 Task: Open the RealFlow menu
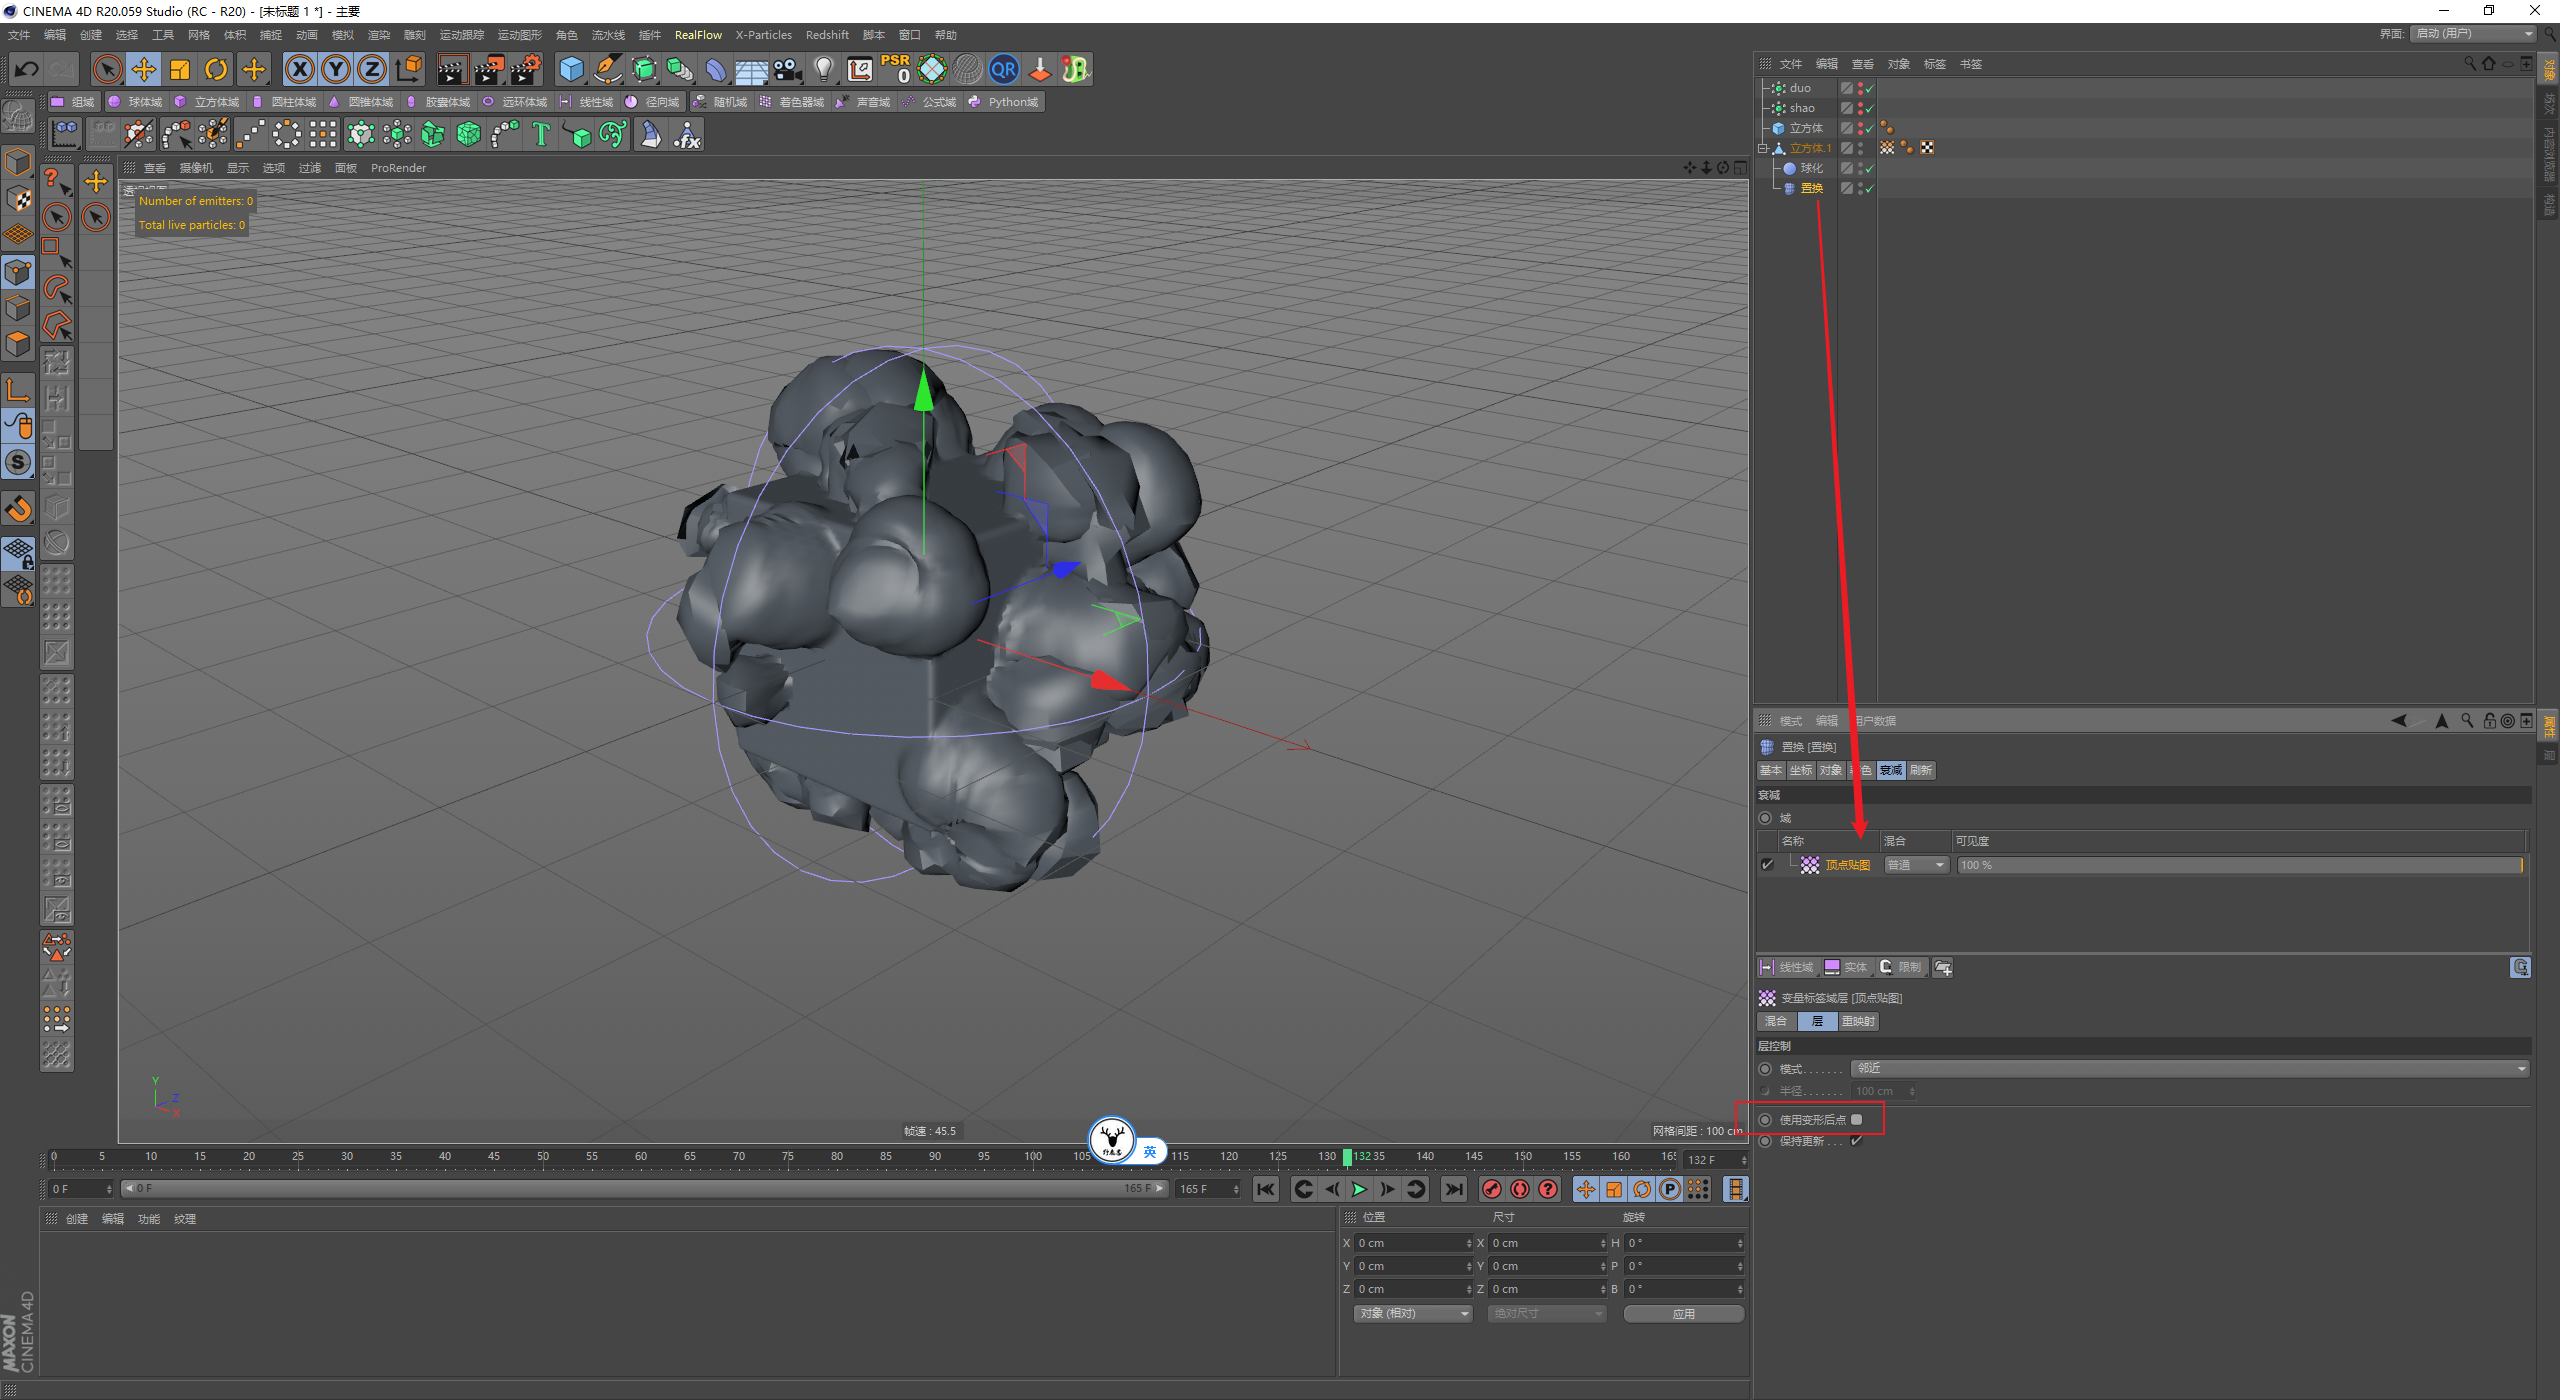pyautogui.click(x=698, y=35)
